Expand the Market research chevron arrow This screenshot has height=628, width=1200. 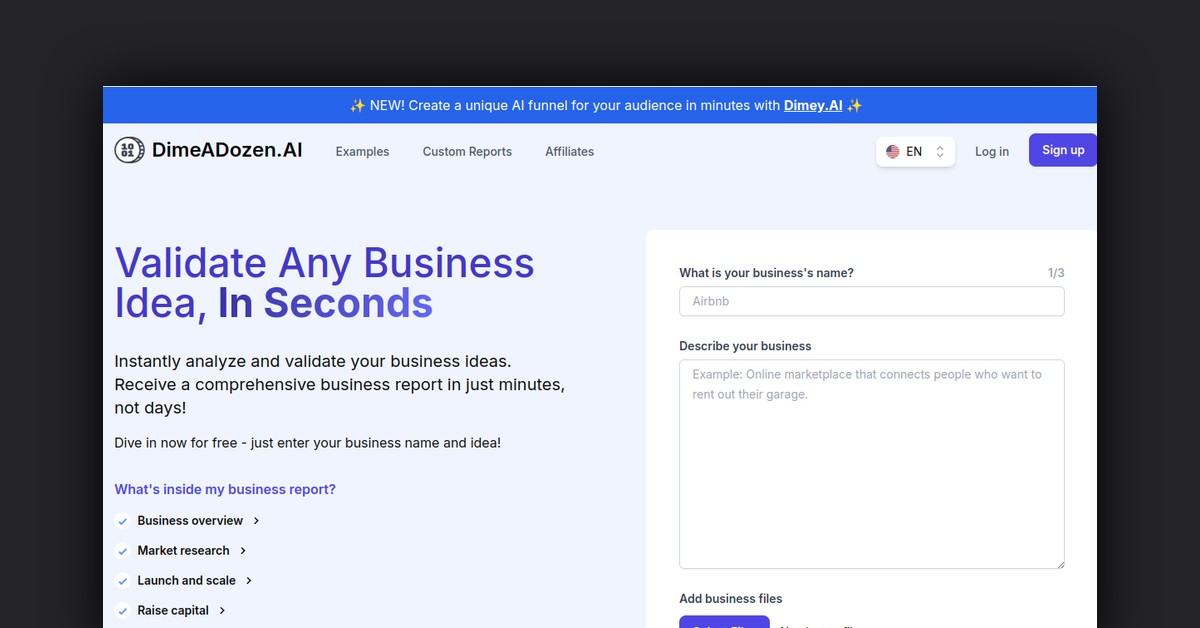click(x=243, y=551)
